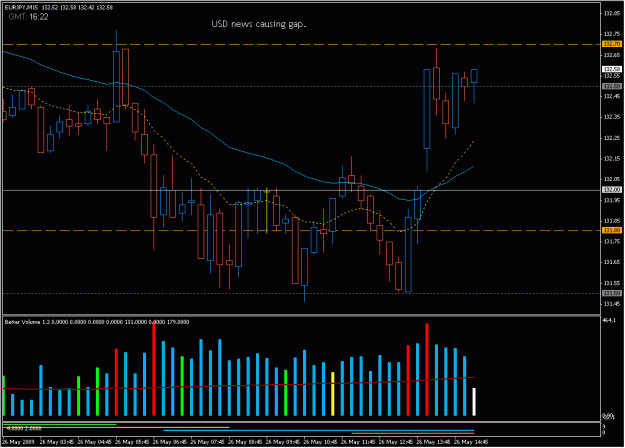Click the '26 May 11:45' time axis label
Viewport: 625px width, 448px height.
(x=358, y=442)
